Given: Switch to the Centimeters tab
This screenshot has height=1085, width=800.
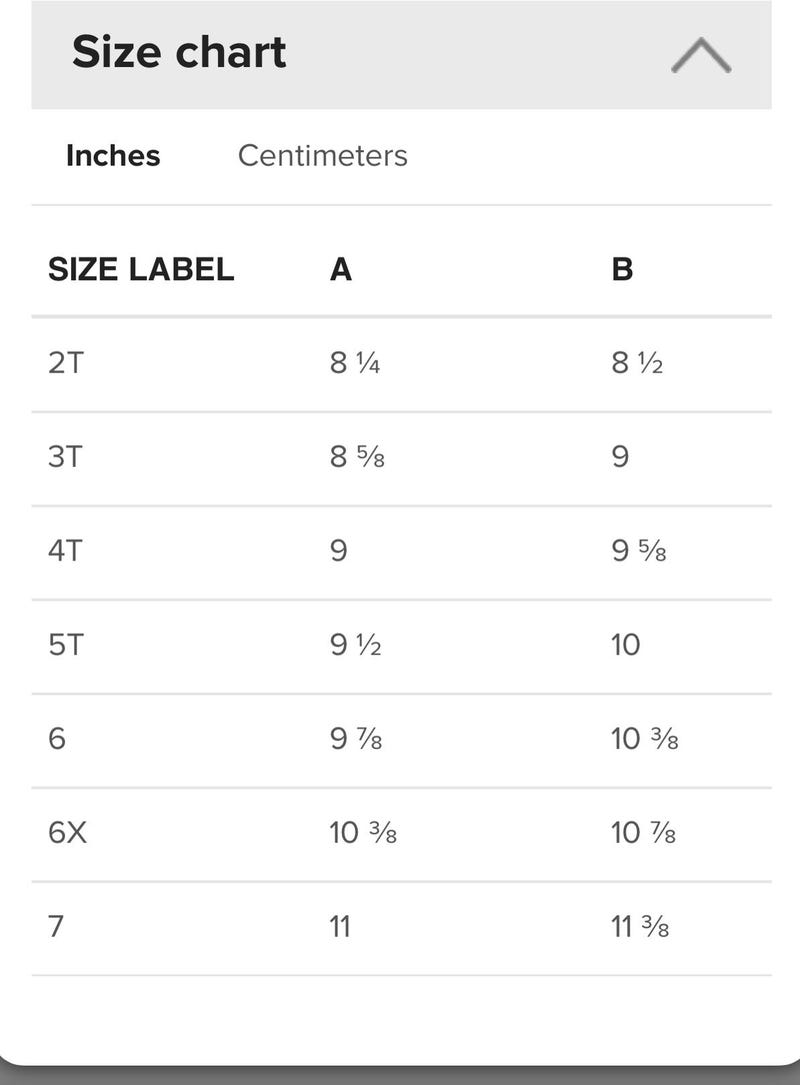Looking at the screenshot, I should coord(322,156).
